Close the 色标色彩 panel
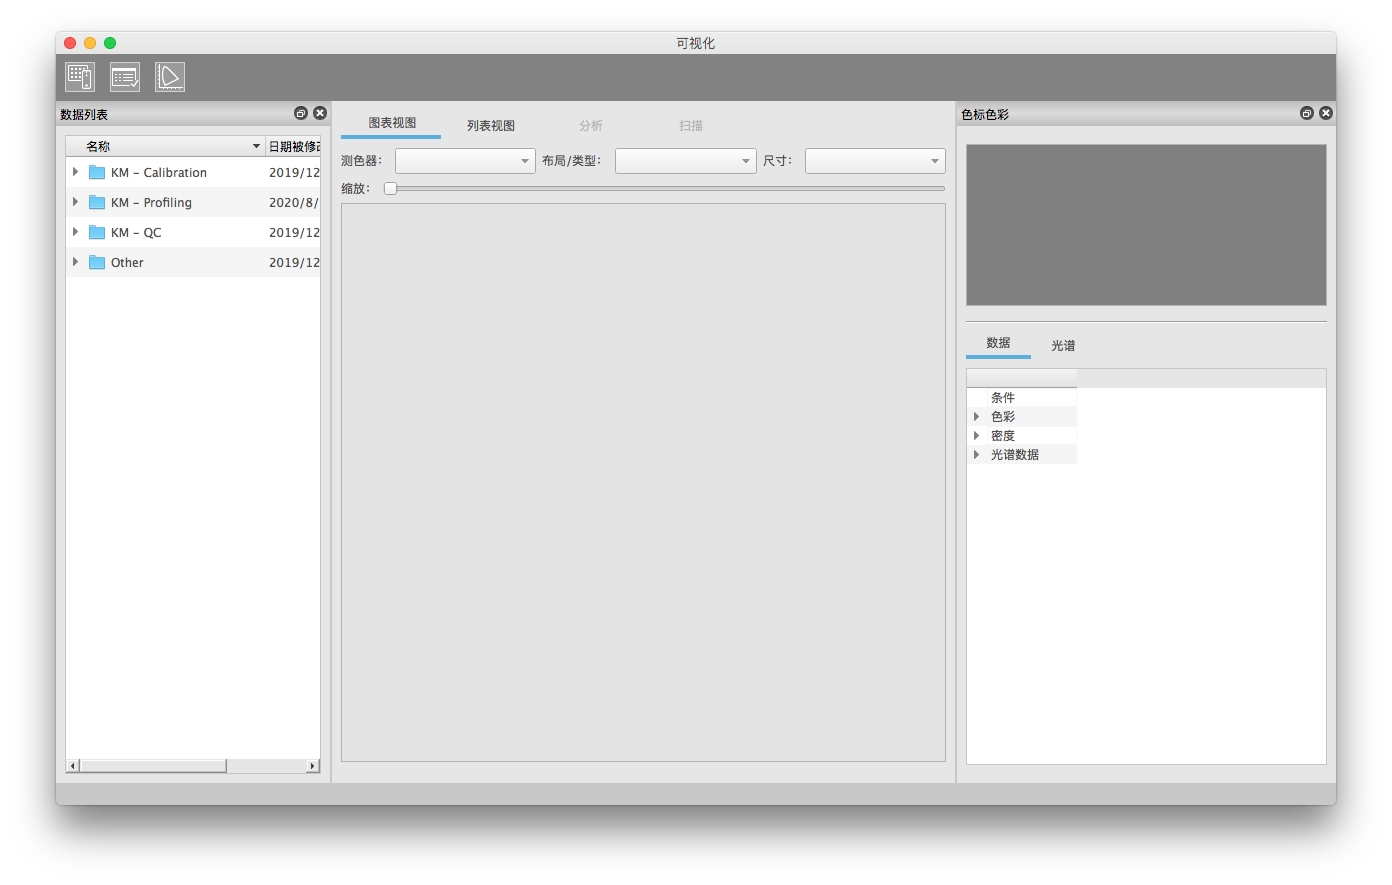The width and height of the screenshot is (1392, 885). point(1326,113)
